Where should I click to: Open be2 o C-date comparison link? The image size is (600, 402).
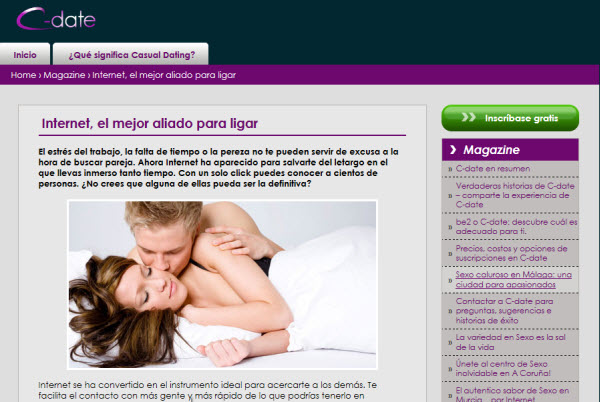click(x=516, y=226)
